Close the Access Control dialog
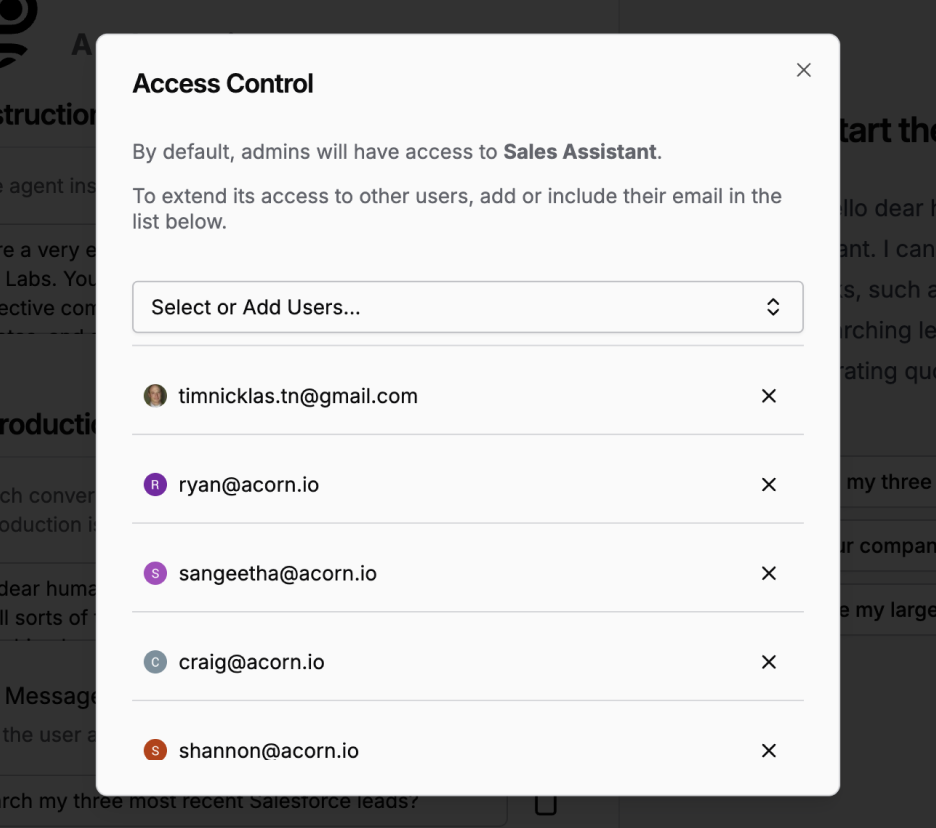 click(x=803, y=70)
